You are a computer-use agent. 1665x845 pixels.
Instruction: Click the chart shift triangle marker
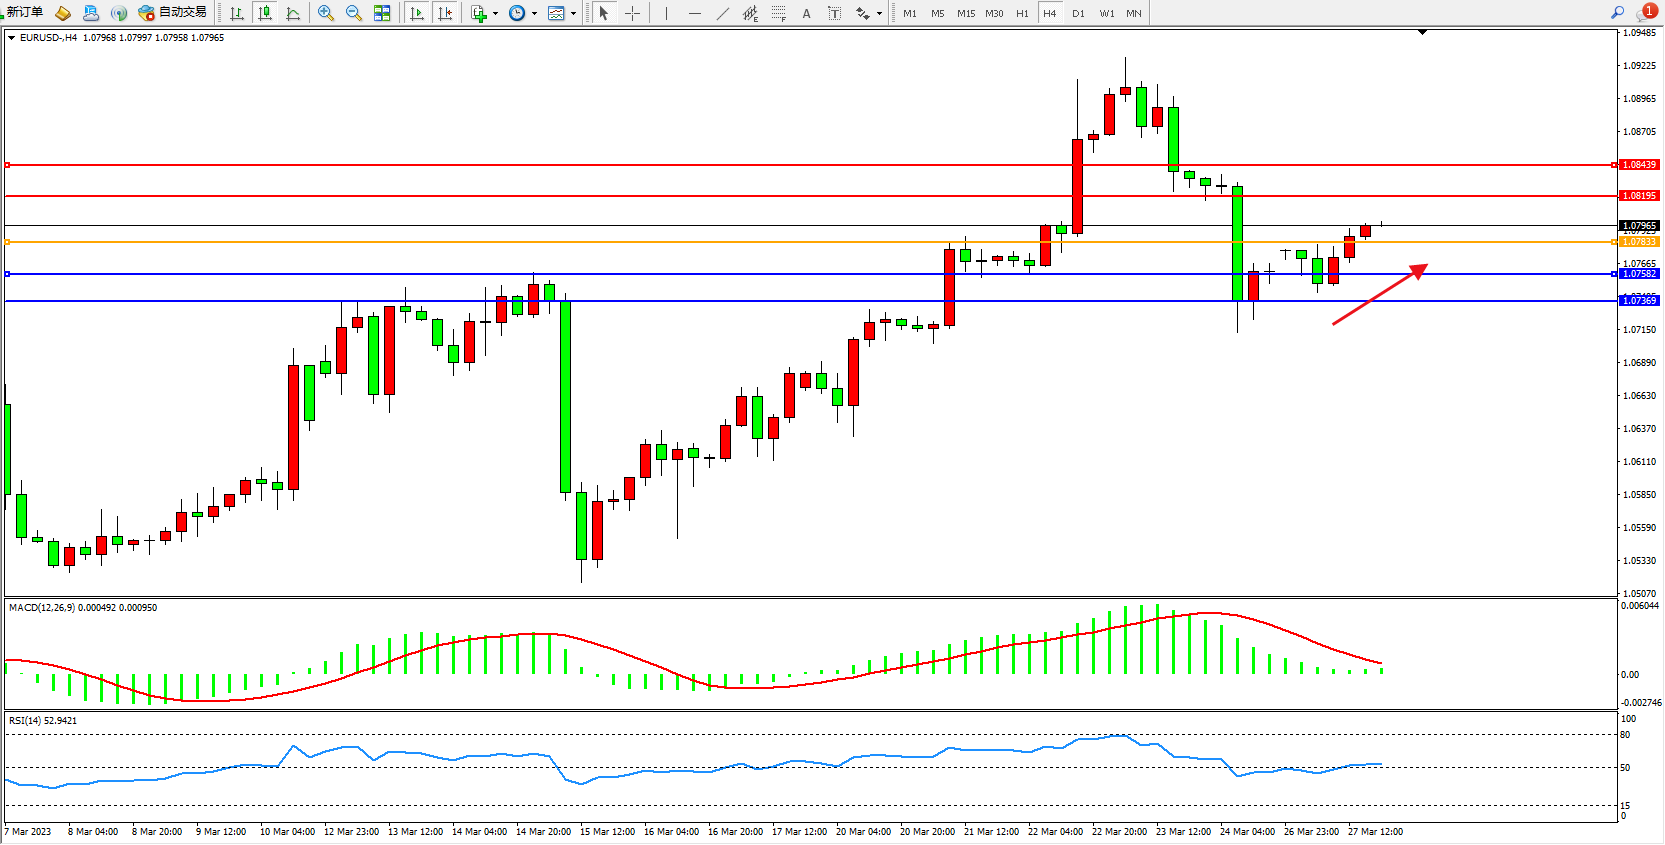(1422, 33)
